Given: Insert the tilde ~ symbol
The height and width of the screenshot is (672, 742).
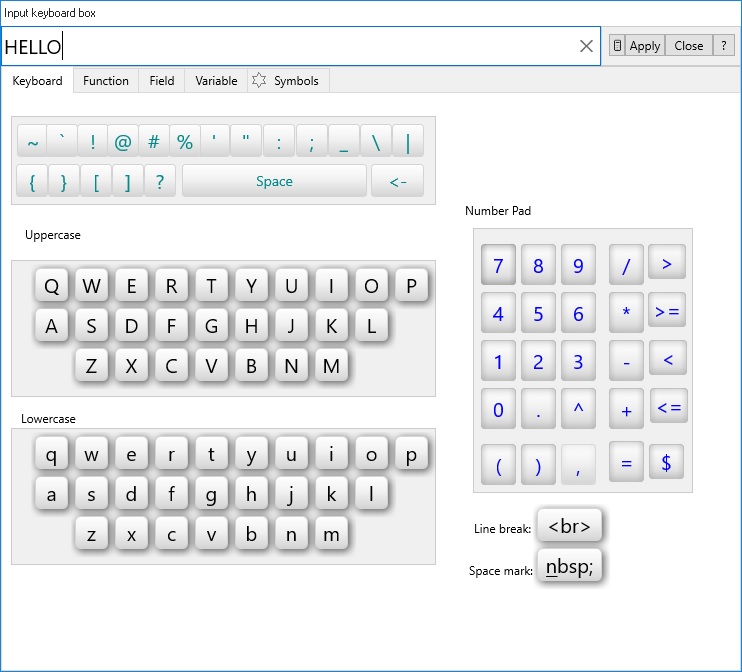Looking at the screenshot, I should [x=32, y=141].
